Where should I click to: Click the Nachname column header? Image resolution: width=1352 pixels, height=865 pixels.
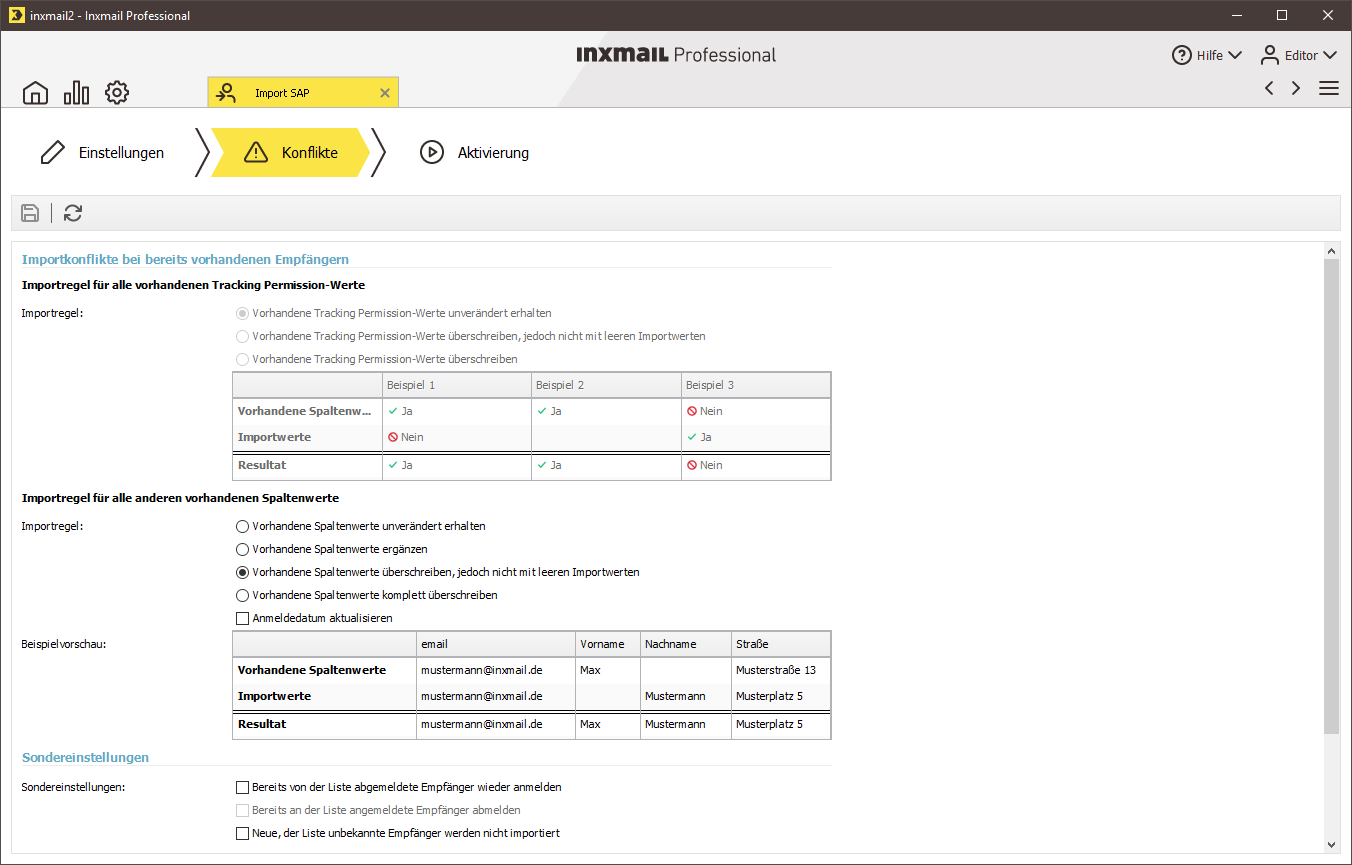[686, 644]
